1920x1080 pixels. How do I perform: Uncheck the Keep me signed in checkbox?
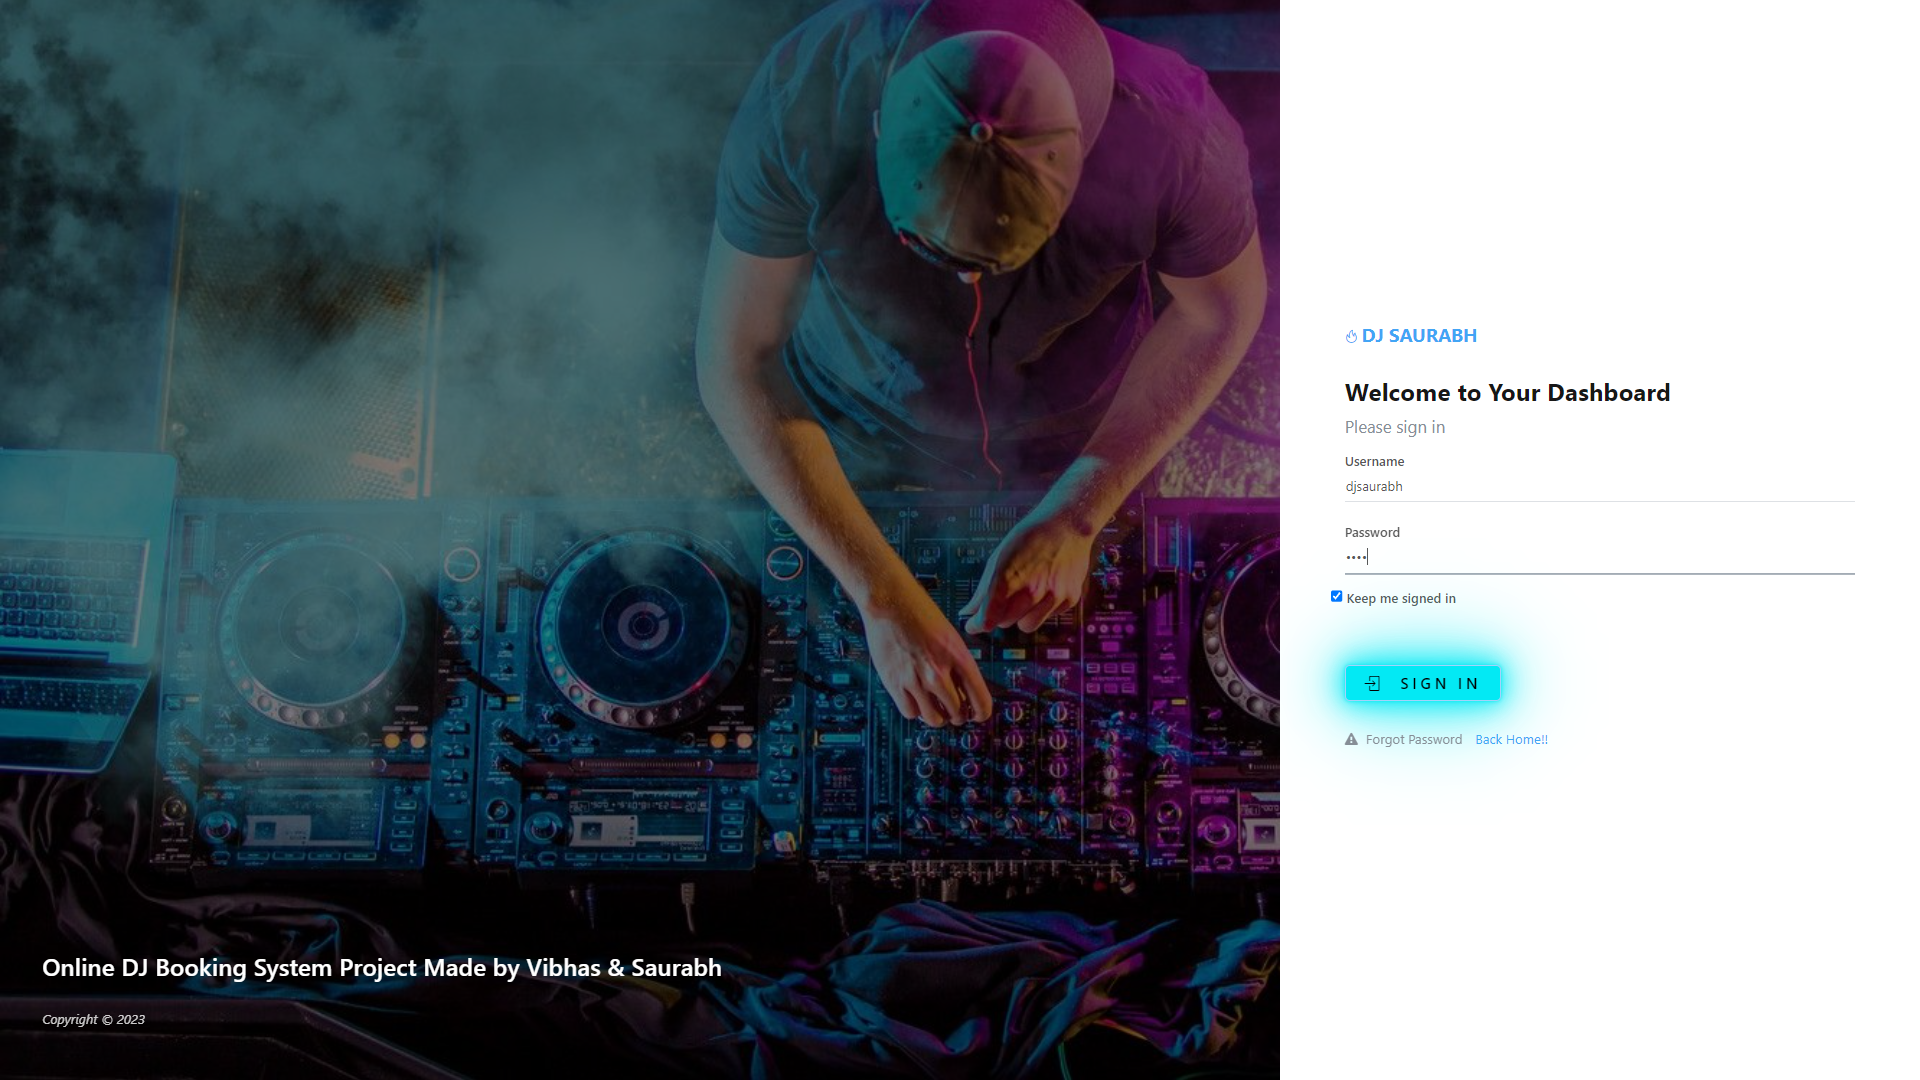[x=1336, y=596]
